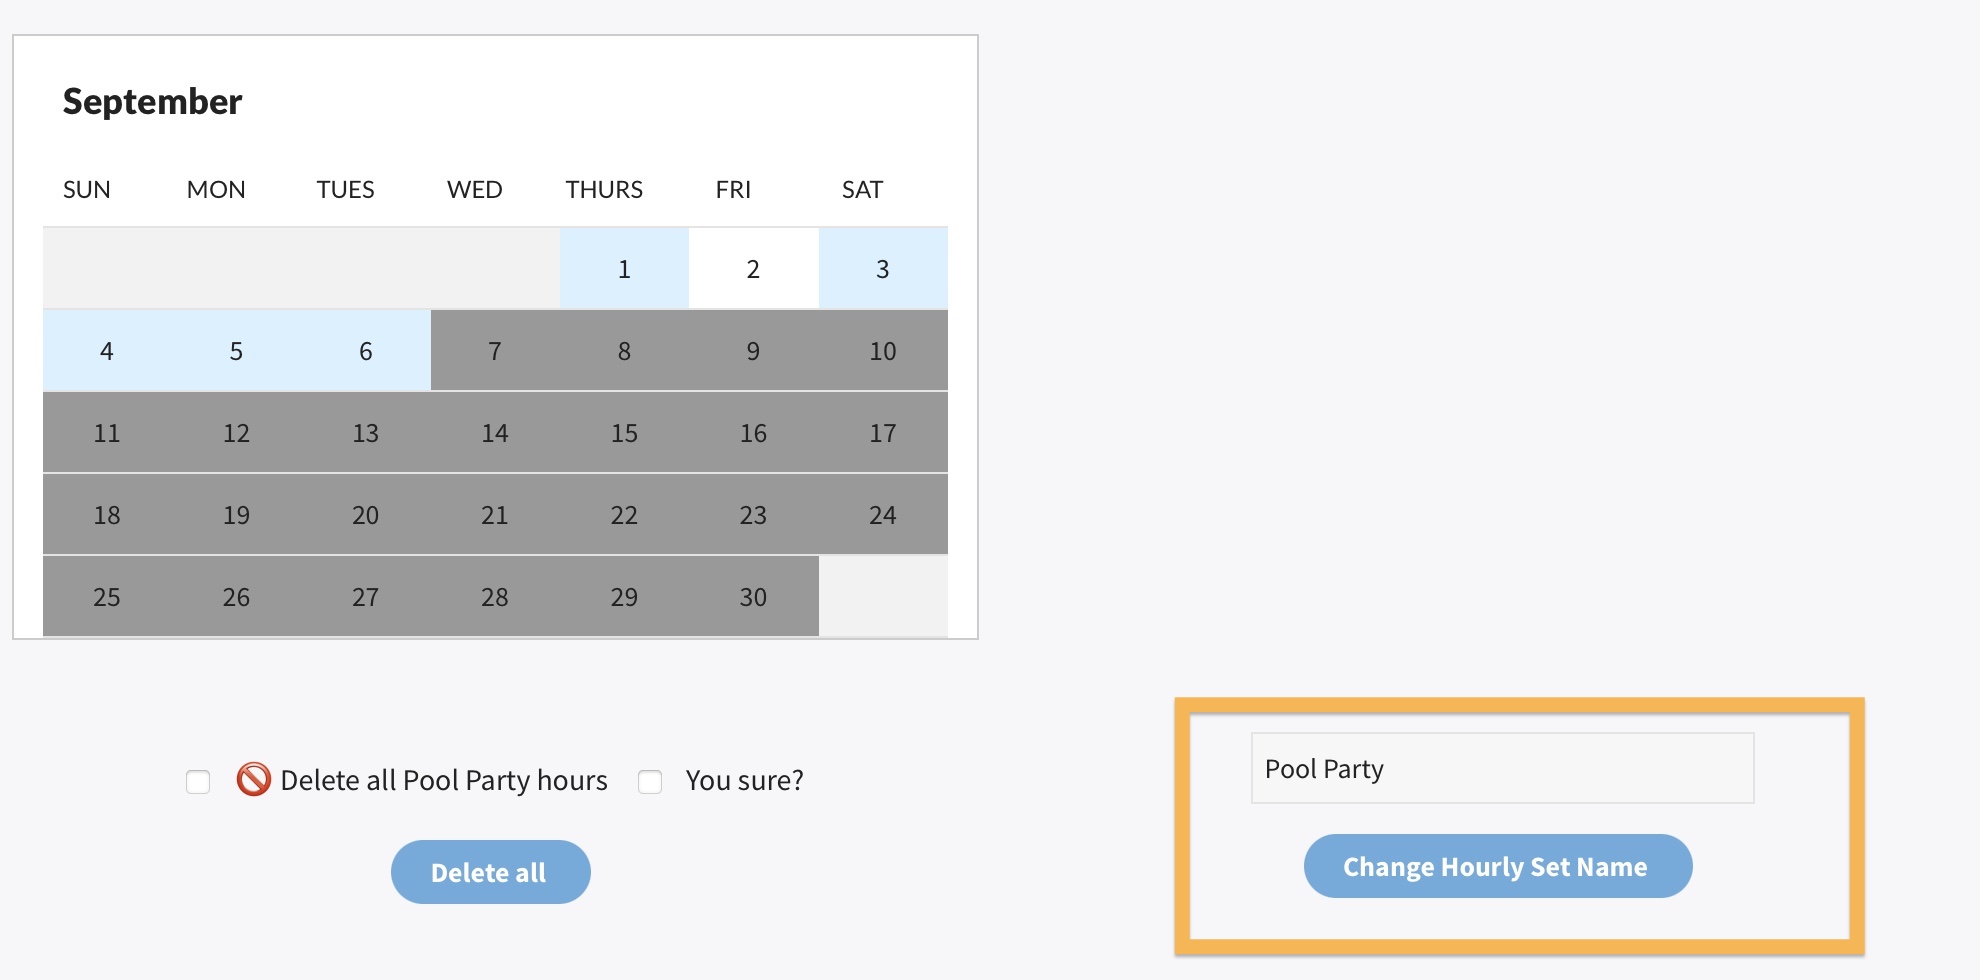Screen dimensions: 1980x980
Task: Click the grey September 7 cell
Action: click(x=495, y=351)
